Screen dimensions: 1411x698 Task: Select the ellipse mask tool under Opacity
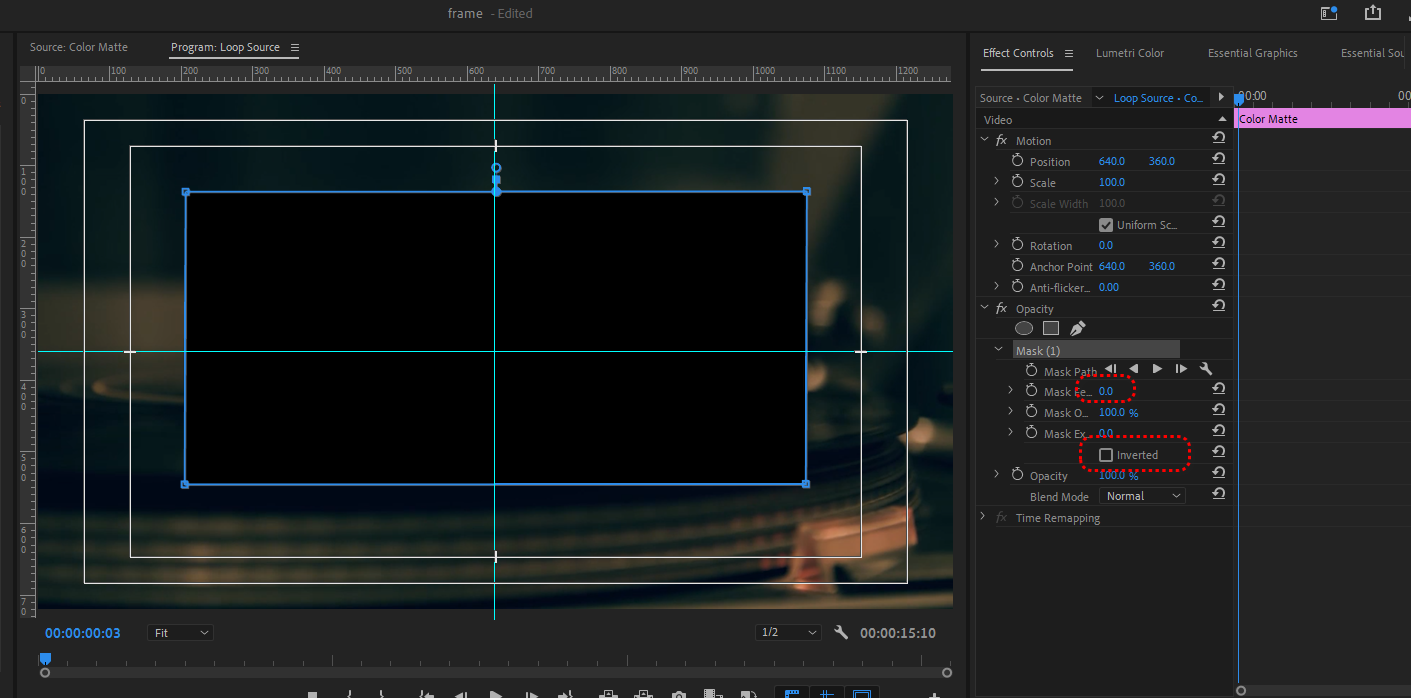[1024, 328]
